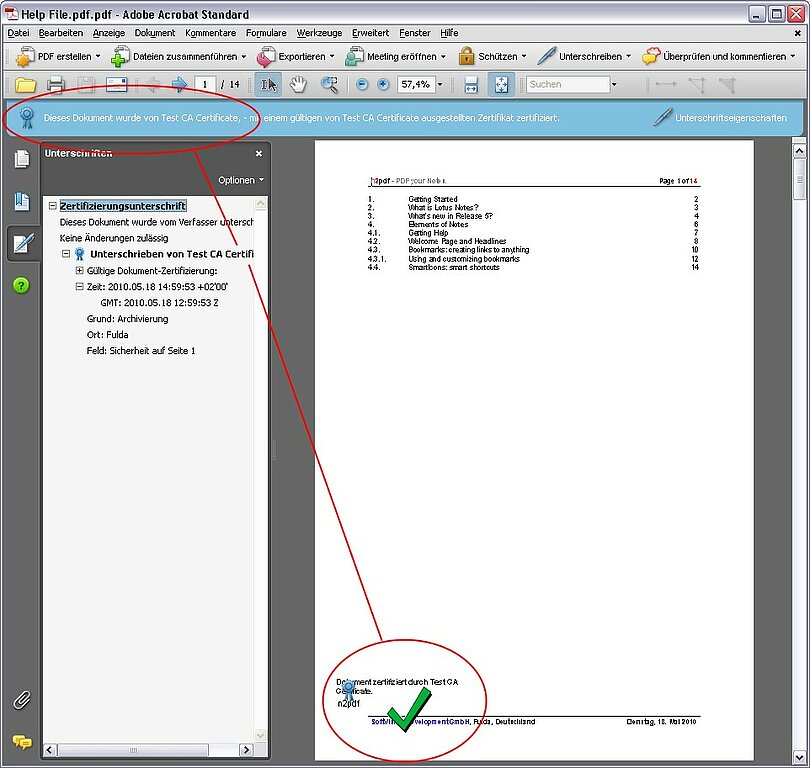This screenshot has height=768, width=810.
Task: Click the document scroll down arrow
Action: [x=799, y=758]
